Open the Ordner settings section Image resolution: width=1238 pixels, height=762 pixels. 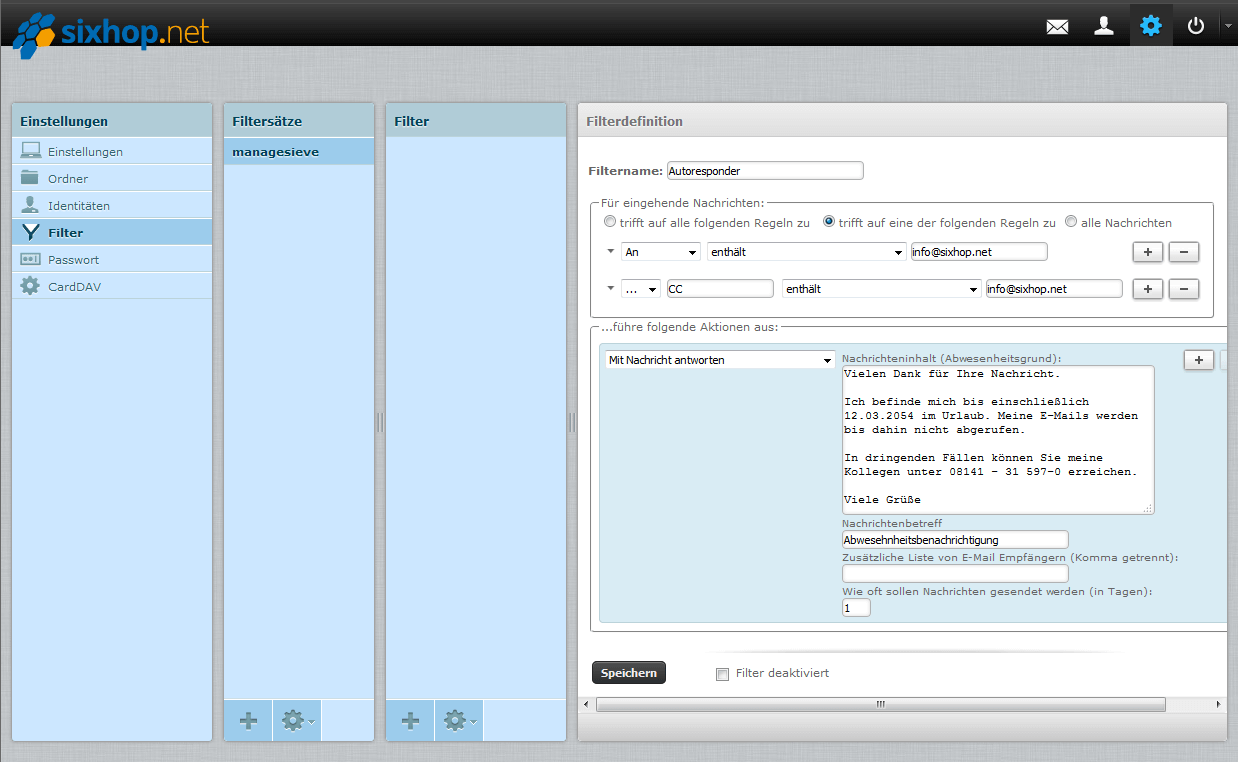[112, 179]
